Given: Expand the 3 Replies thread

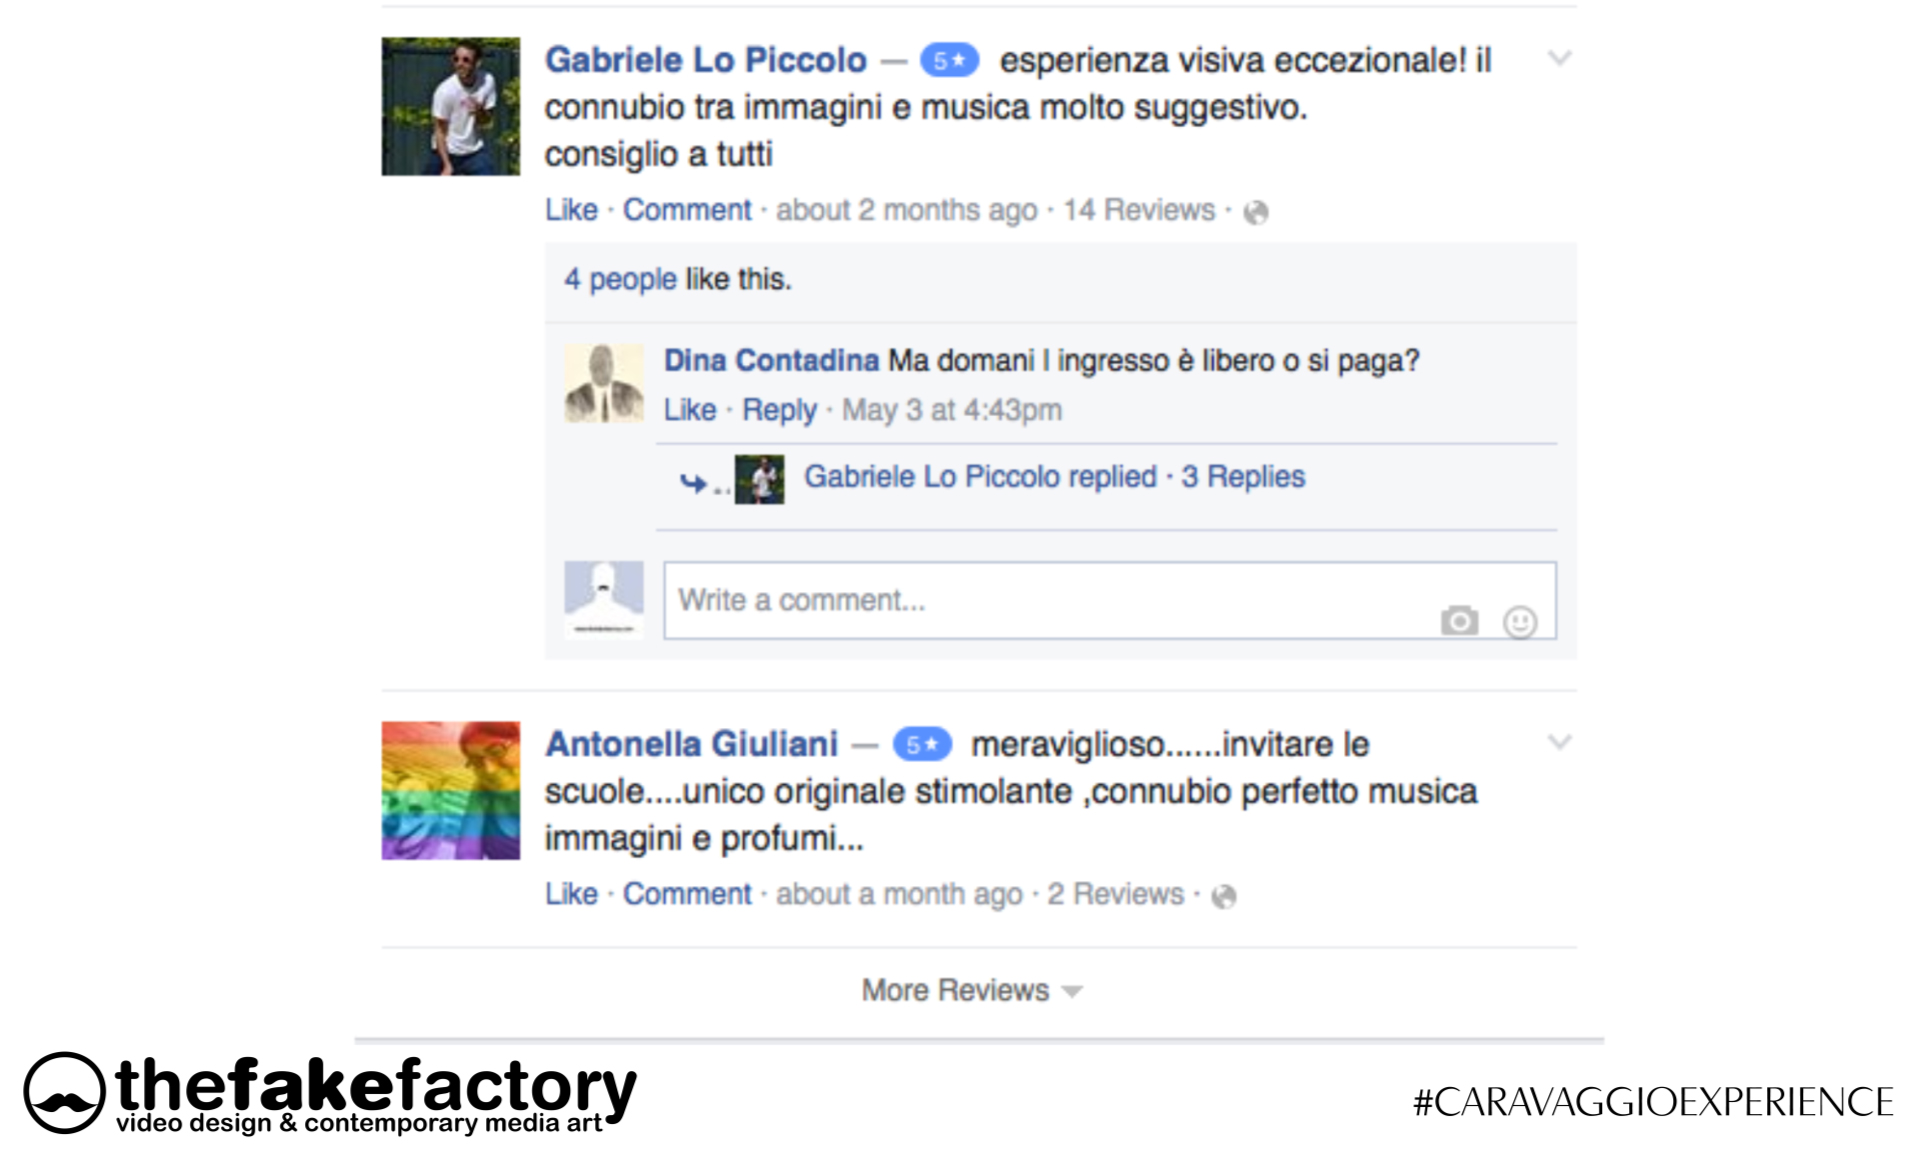Looking at the screenshot, I should point(1243,476).
